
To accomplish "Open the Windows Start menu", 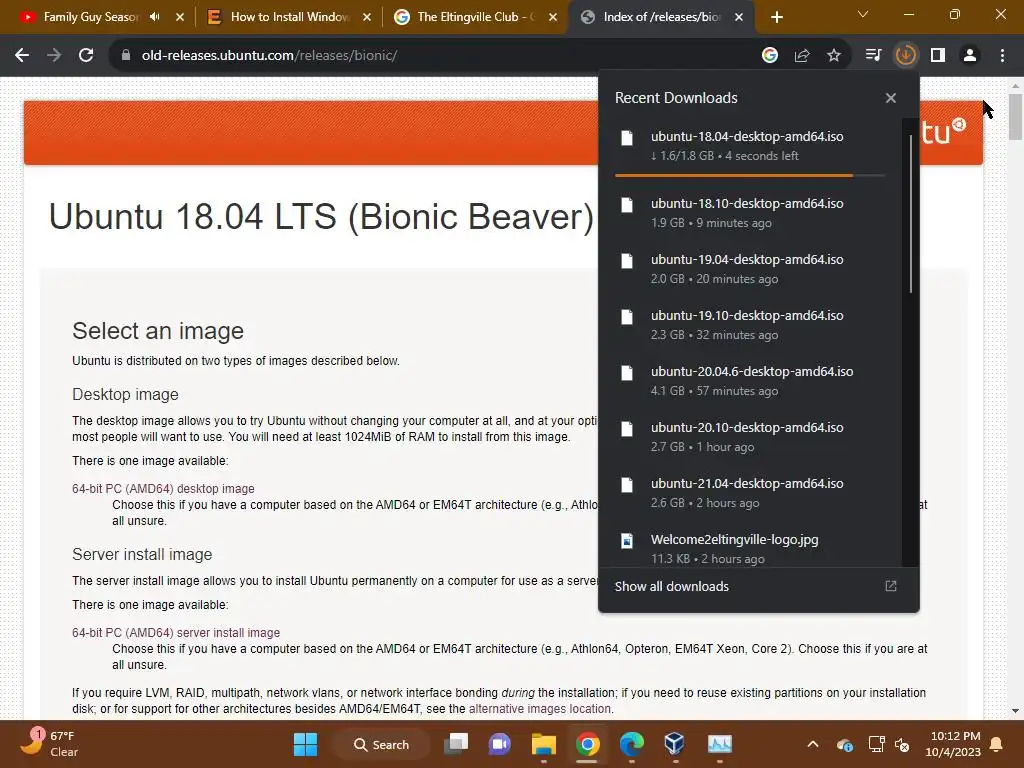I will [305, 744].
